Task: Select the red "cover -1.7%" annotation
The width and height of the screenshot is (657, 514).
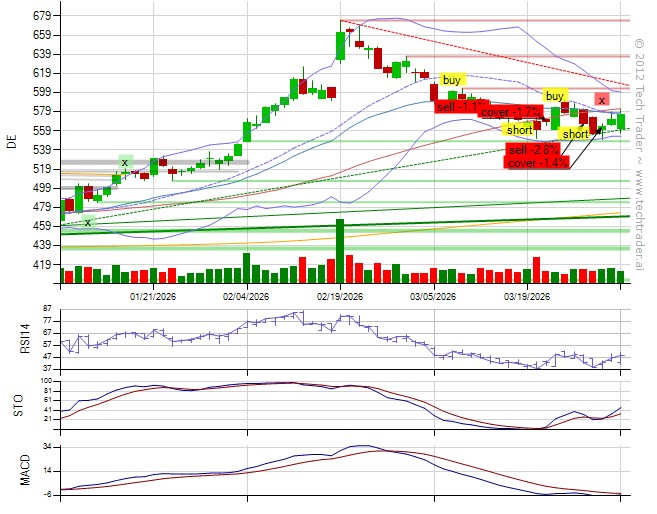Action: click(508, 113)
